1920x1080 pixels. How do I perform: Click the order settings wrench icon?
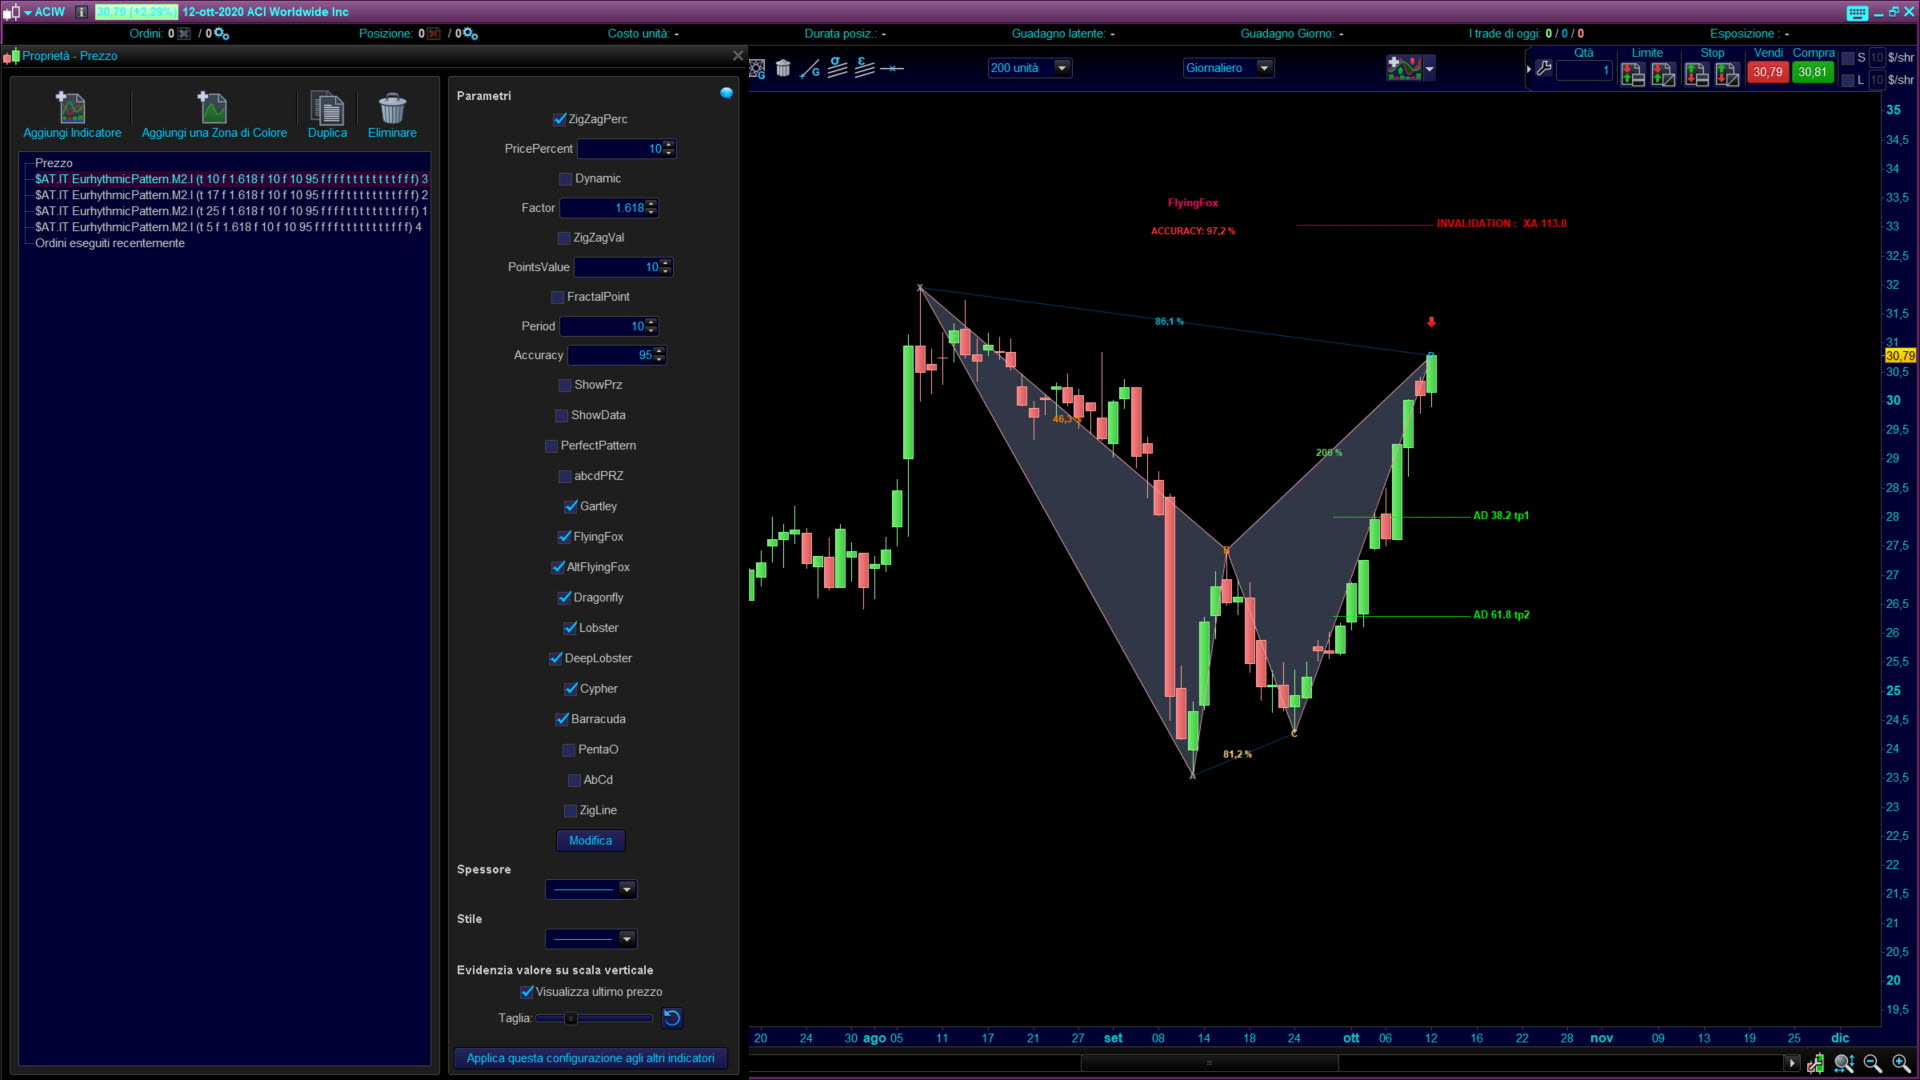click(x=1544, y=68)
